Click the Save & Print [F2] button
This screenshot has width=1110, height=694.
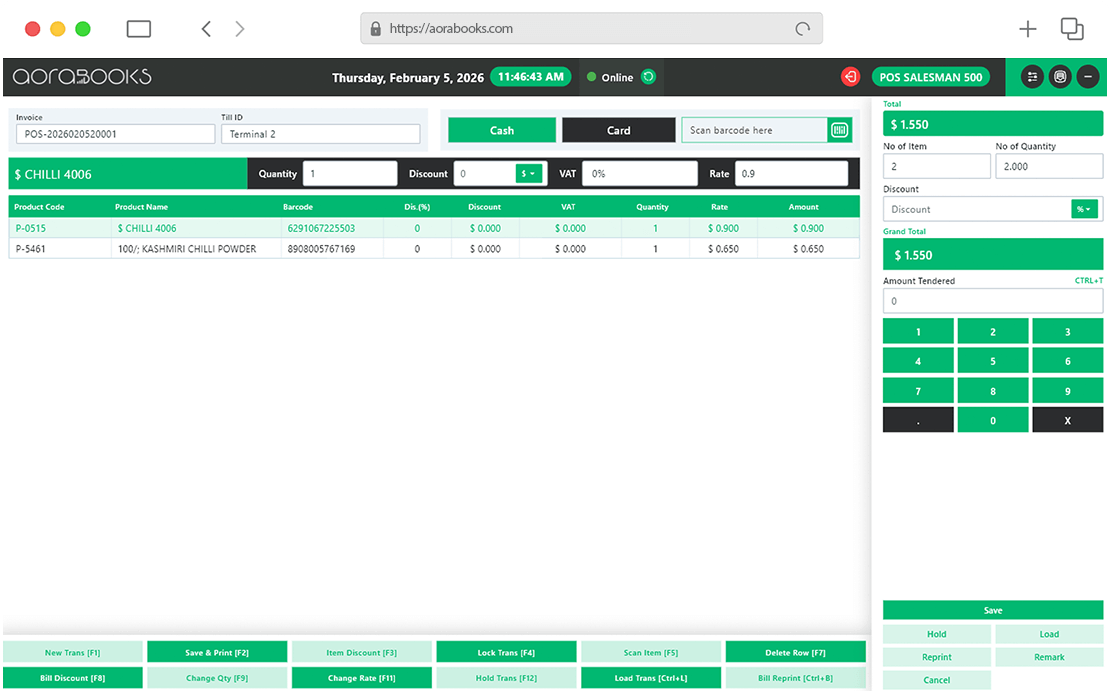click(x=217, y=653)
